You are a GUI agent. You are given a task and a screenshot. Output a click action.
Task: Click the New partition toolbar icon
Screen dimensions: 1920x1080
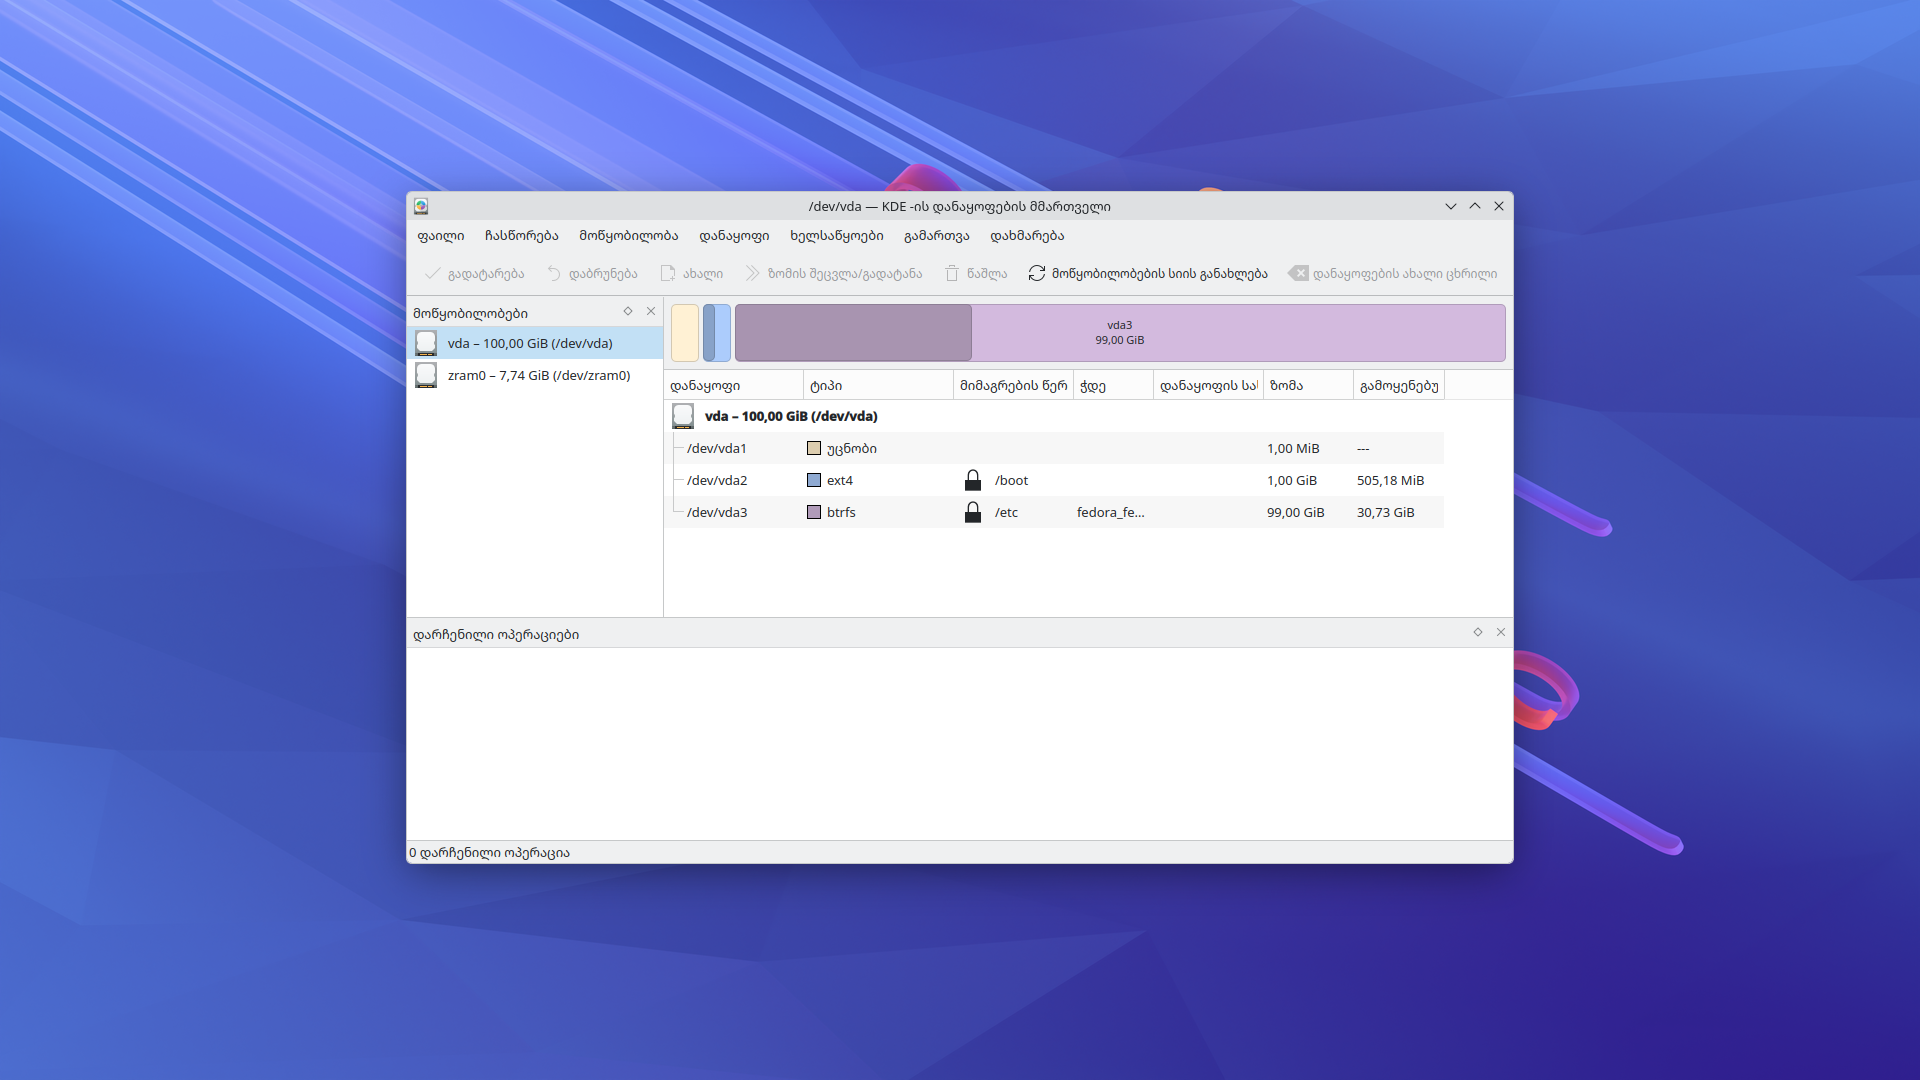(x=668, y=273)
